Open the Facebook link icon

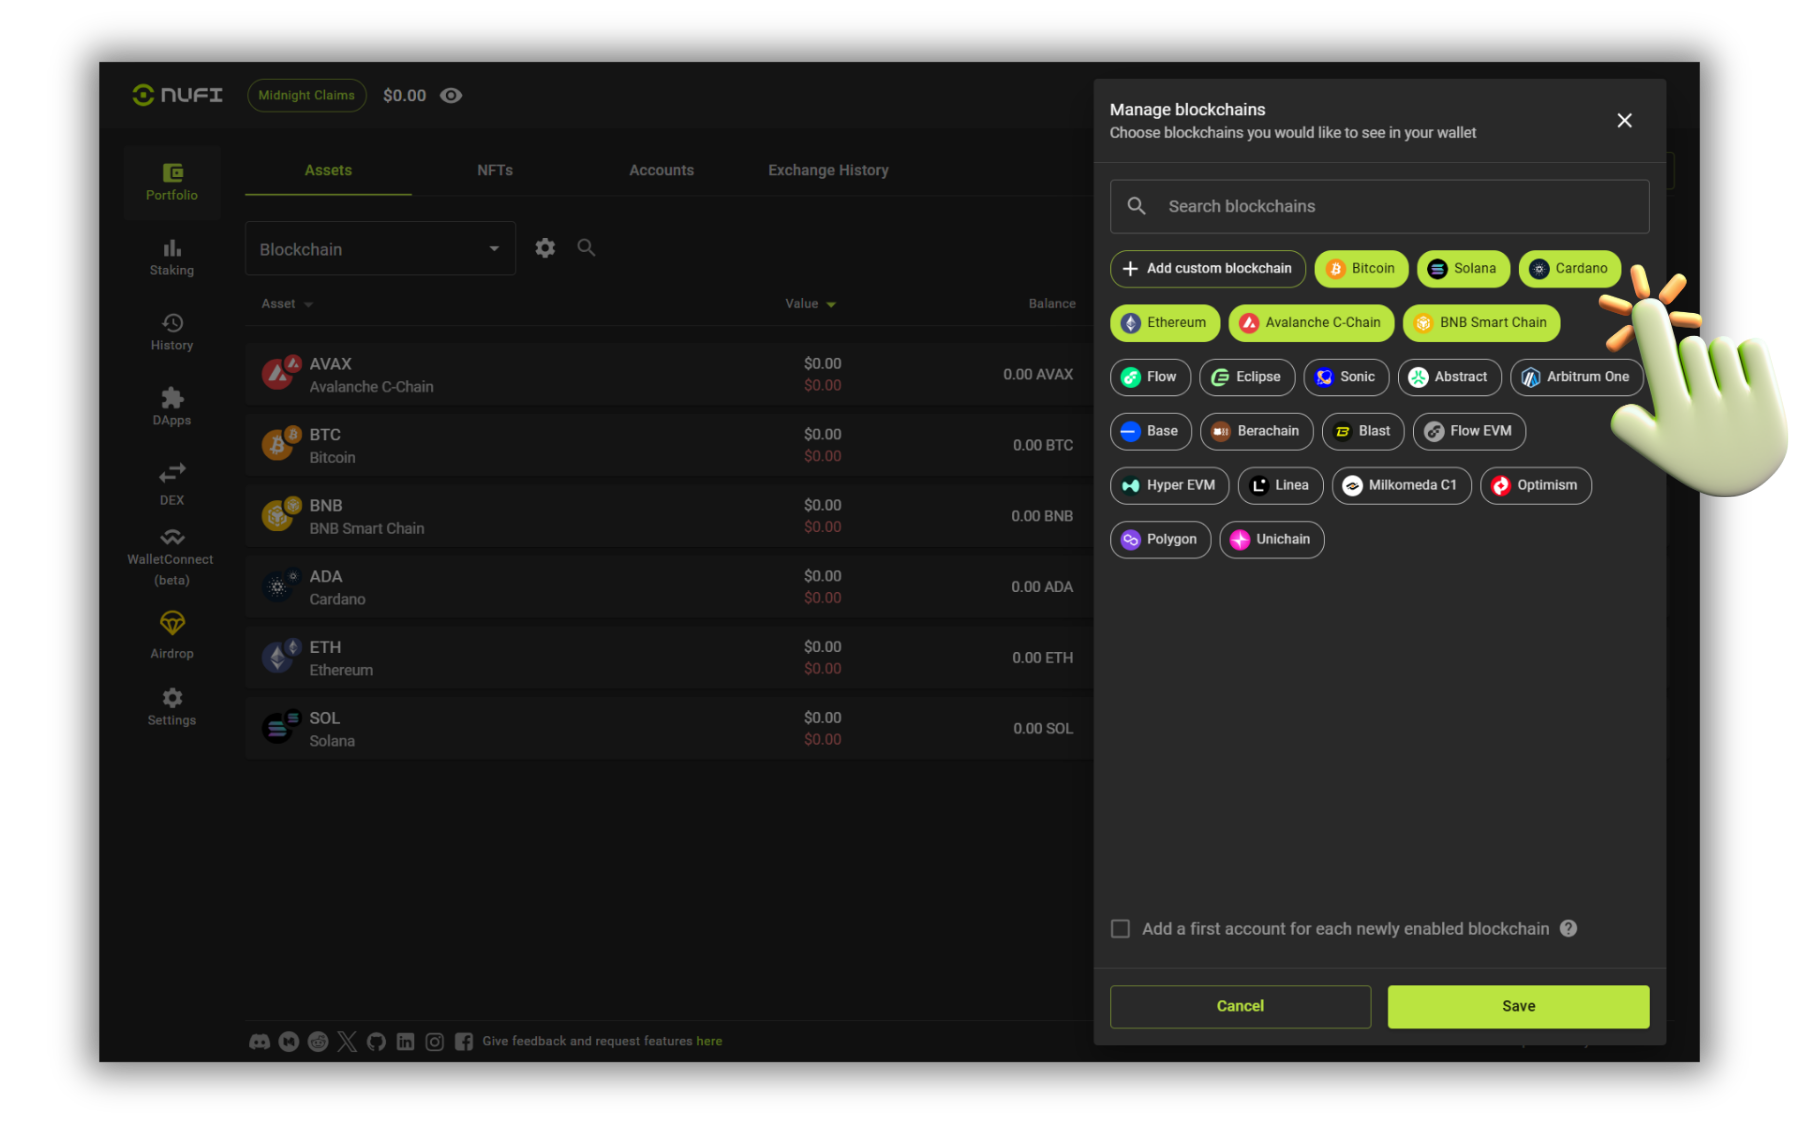coord(464,1042)
